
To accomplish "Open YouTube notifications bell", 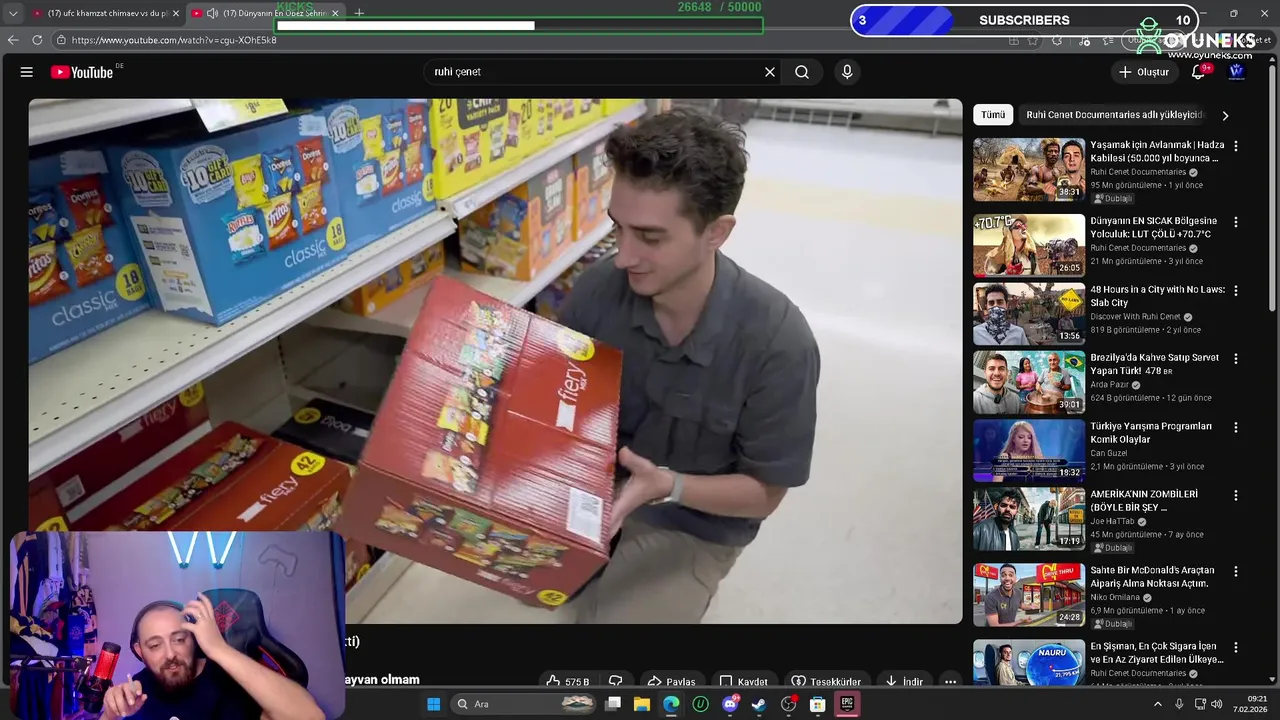I will pos(1199,72).
